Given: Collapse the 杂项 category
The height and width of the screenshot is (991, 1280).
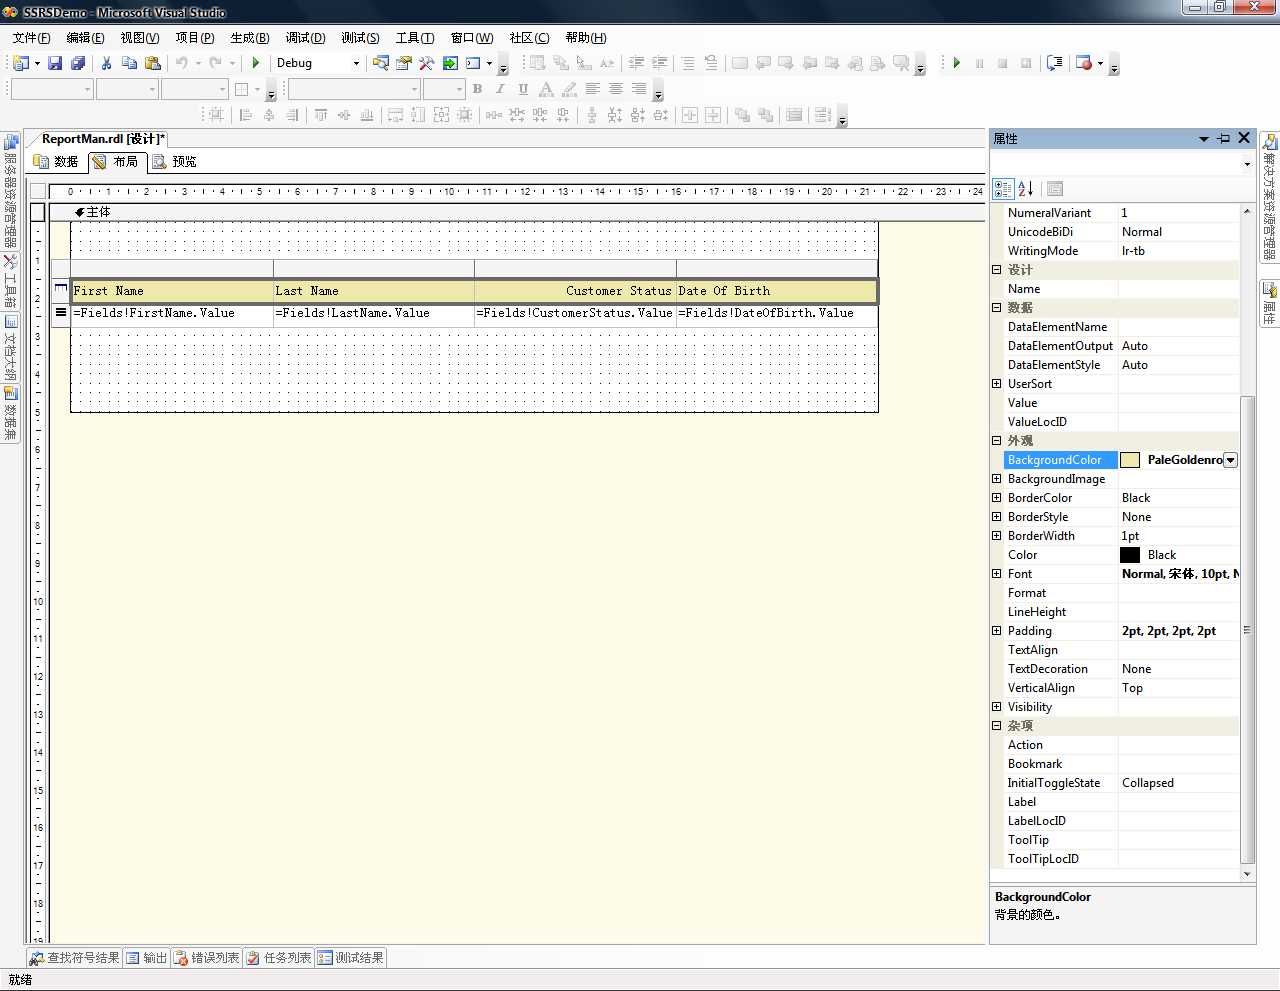Looking at the screenshot, I should [996, 726].
